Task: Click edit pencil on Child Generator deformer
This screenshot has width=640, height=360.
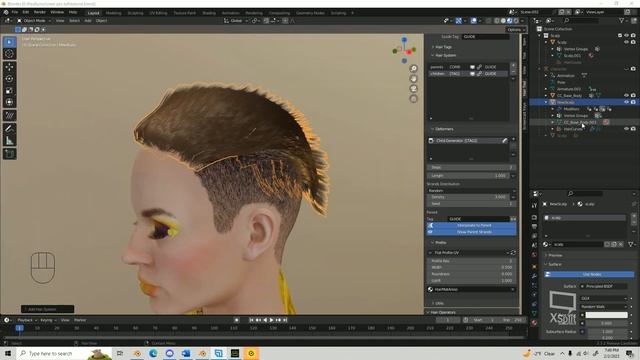Action: (x=504, y=140)
